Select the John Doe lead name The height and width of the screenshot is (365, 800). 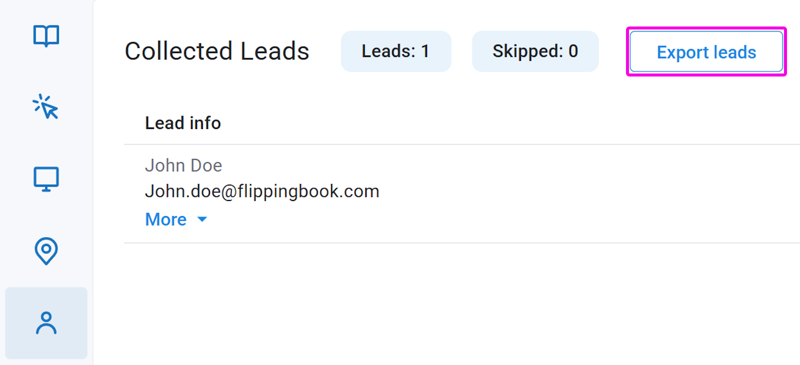pyautogui.click(x=184, y=165)
